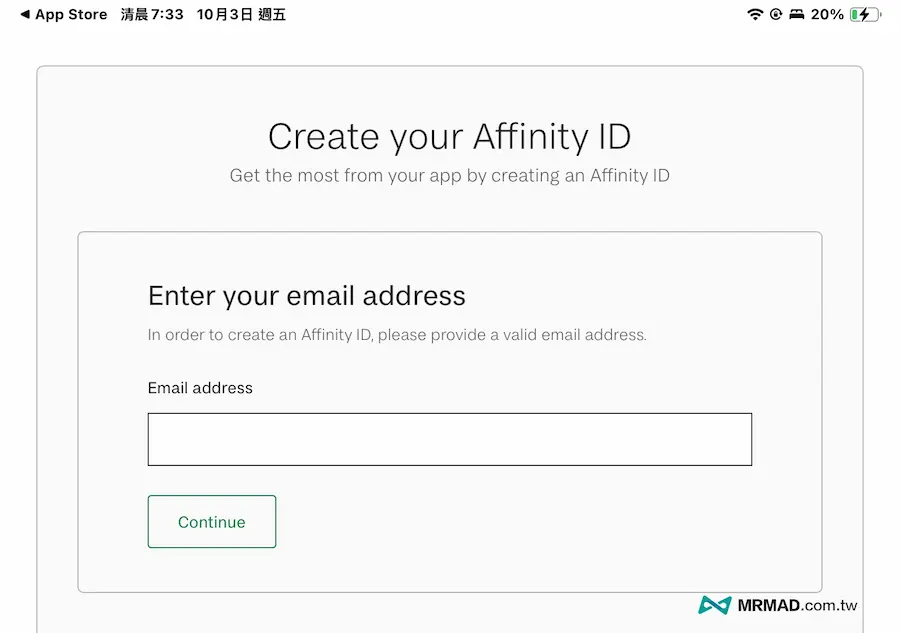Tap the rotation lock icon in status bar

point(776,14)
